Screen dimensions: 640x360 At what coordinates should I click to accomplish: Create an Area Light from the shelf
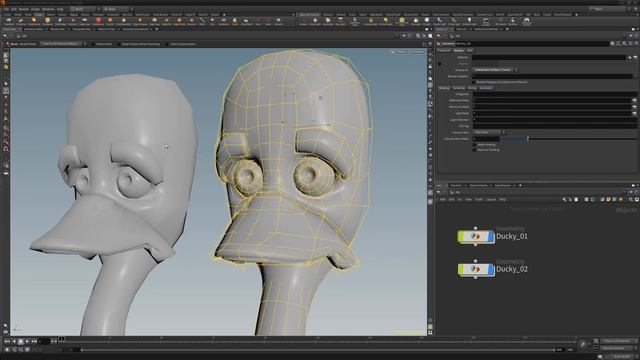point(340,21)
